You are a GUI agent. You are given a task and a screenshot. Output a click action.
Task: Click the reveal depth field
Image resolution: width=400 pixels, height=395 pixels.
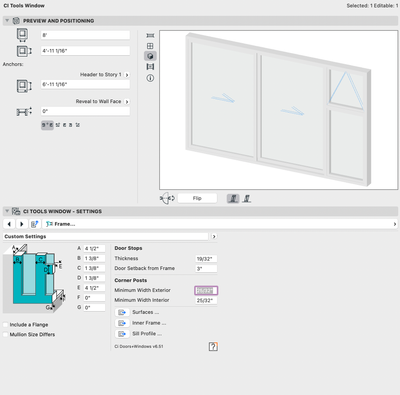point(85,111)
